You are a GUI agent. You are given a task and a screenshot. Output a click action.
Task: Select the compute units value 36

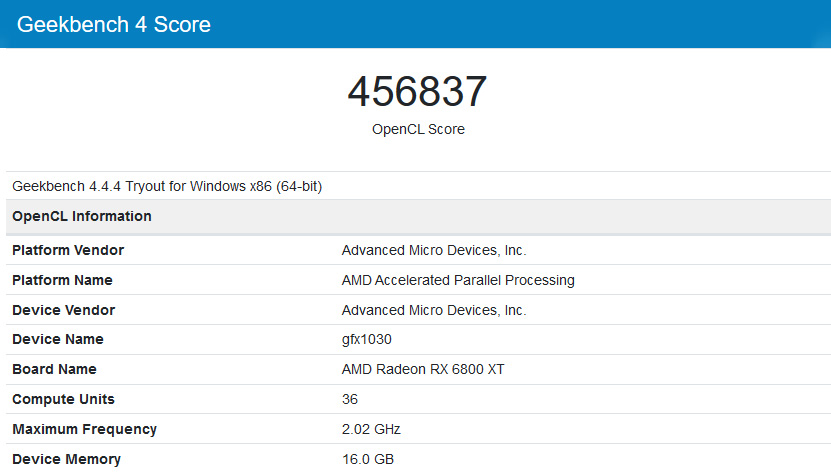tap(350, 399)
